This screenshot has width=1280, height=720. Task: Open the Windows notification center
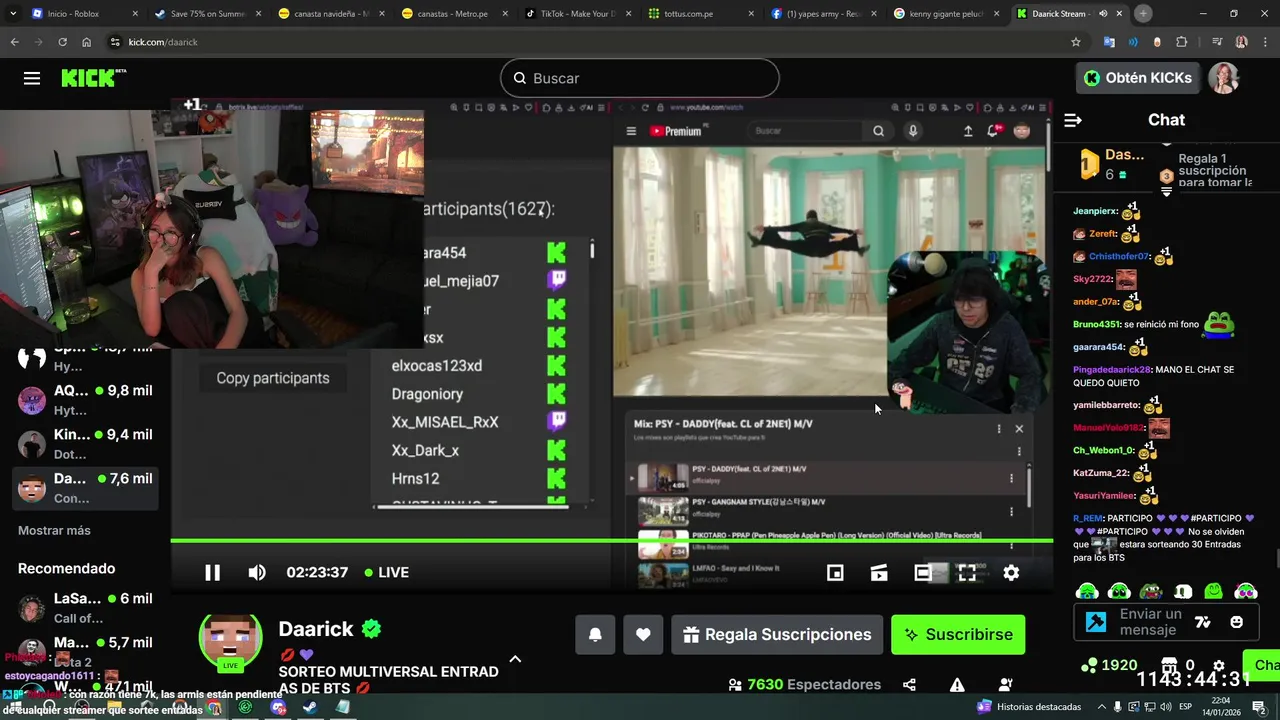click(1259, 707)
